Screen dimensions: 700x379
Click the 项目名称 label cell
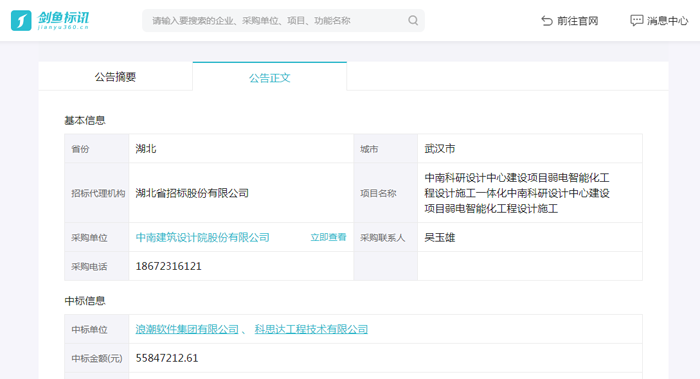pyautogui.click(x=386, y=193)
